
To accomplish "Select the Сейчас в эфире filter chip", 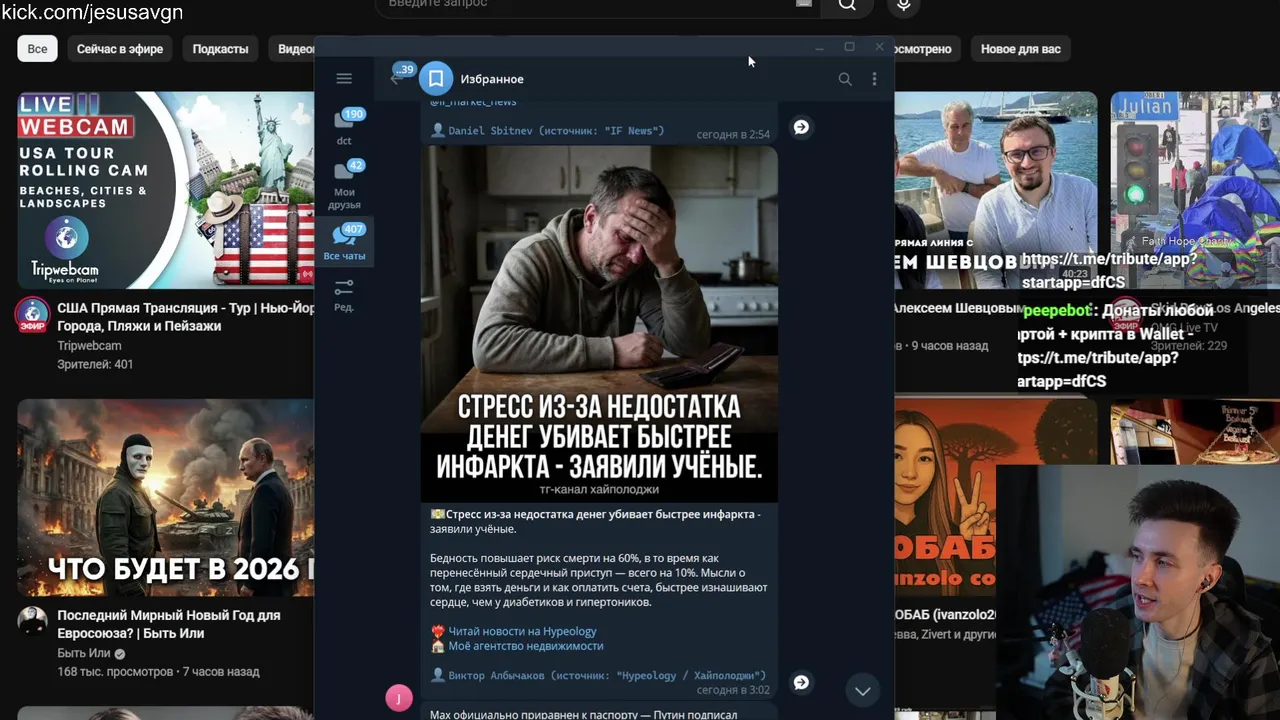I will (120, 49).
